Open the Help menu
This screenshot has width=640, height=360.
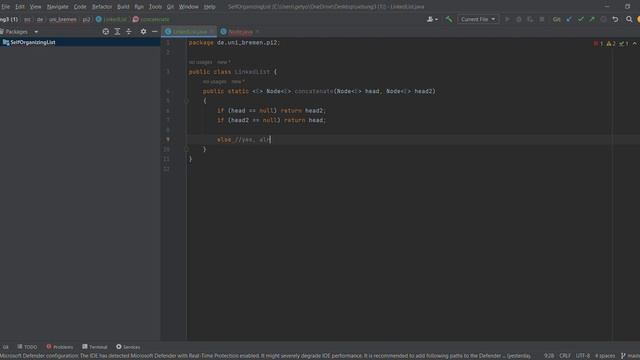click(x=209, y=7)
